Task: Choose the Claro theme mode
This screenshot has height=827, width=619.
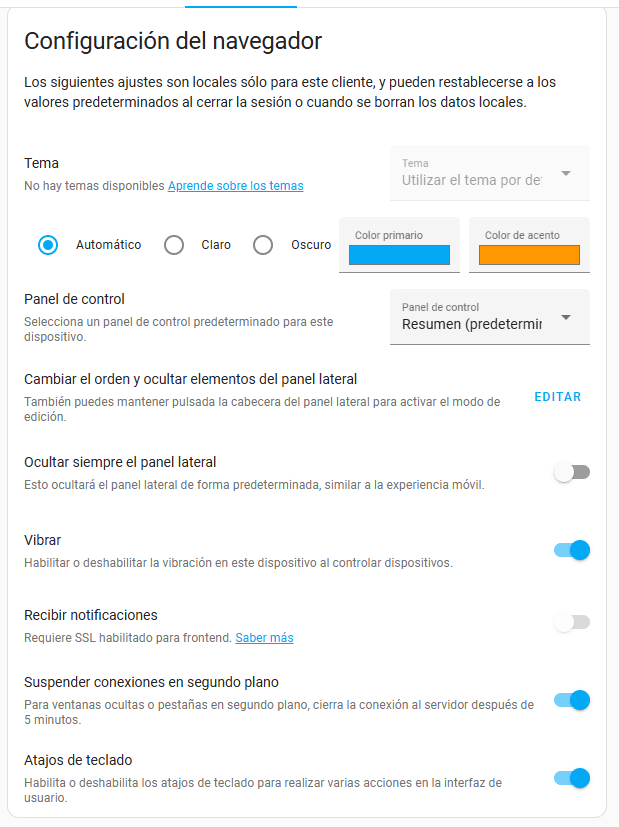Action: [174, 245]
